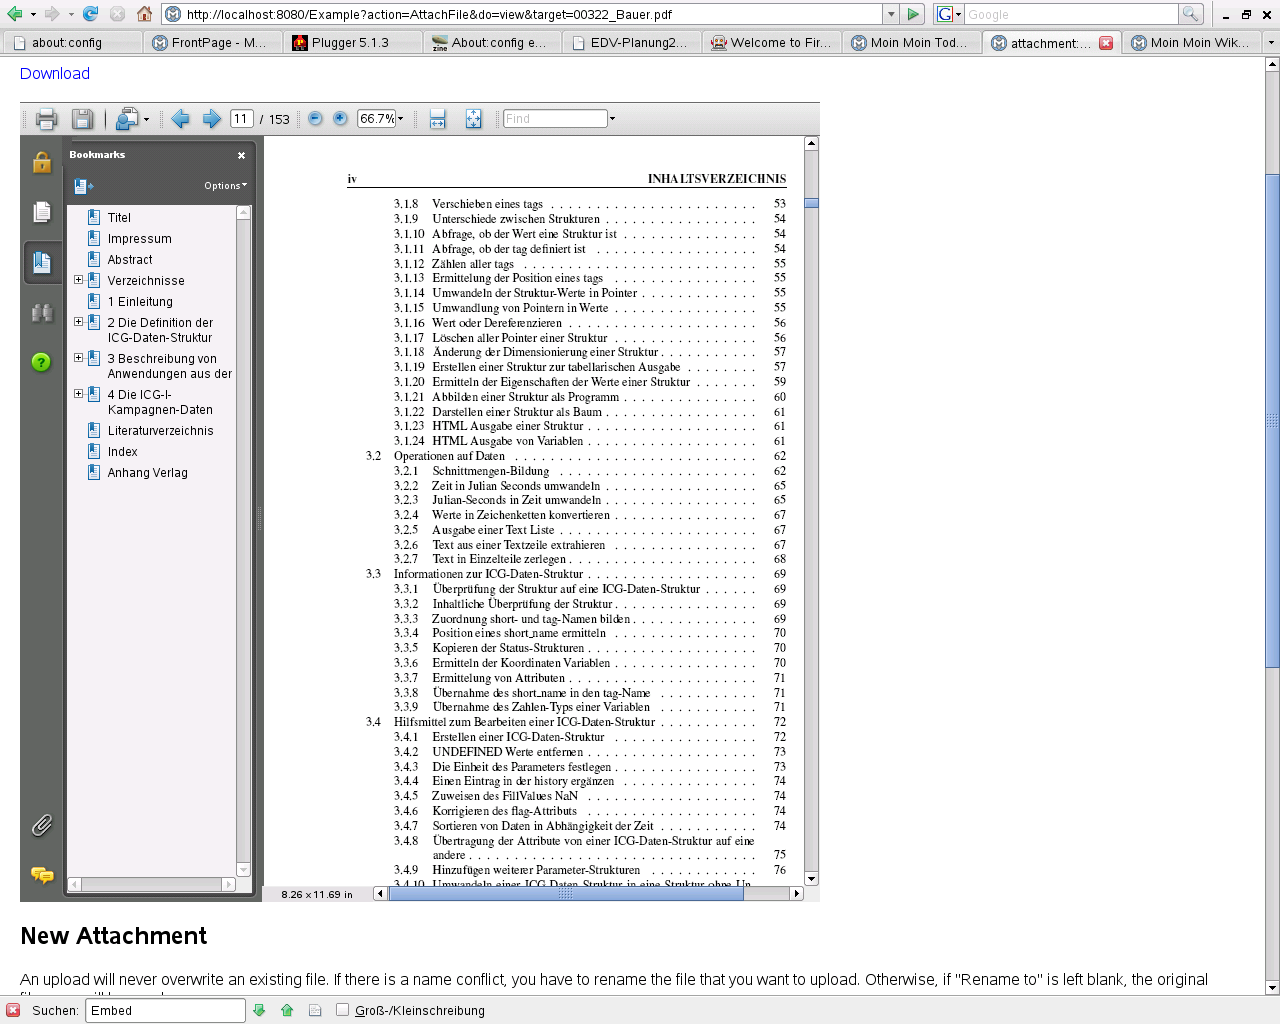Switch to the FrontPage browser tab
This screenshot has height=1024, width=1280.
click(x=209, y=43)
